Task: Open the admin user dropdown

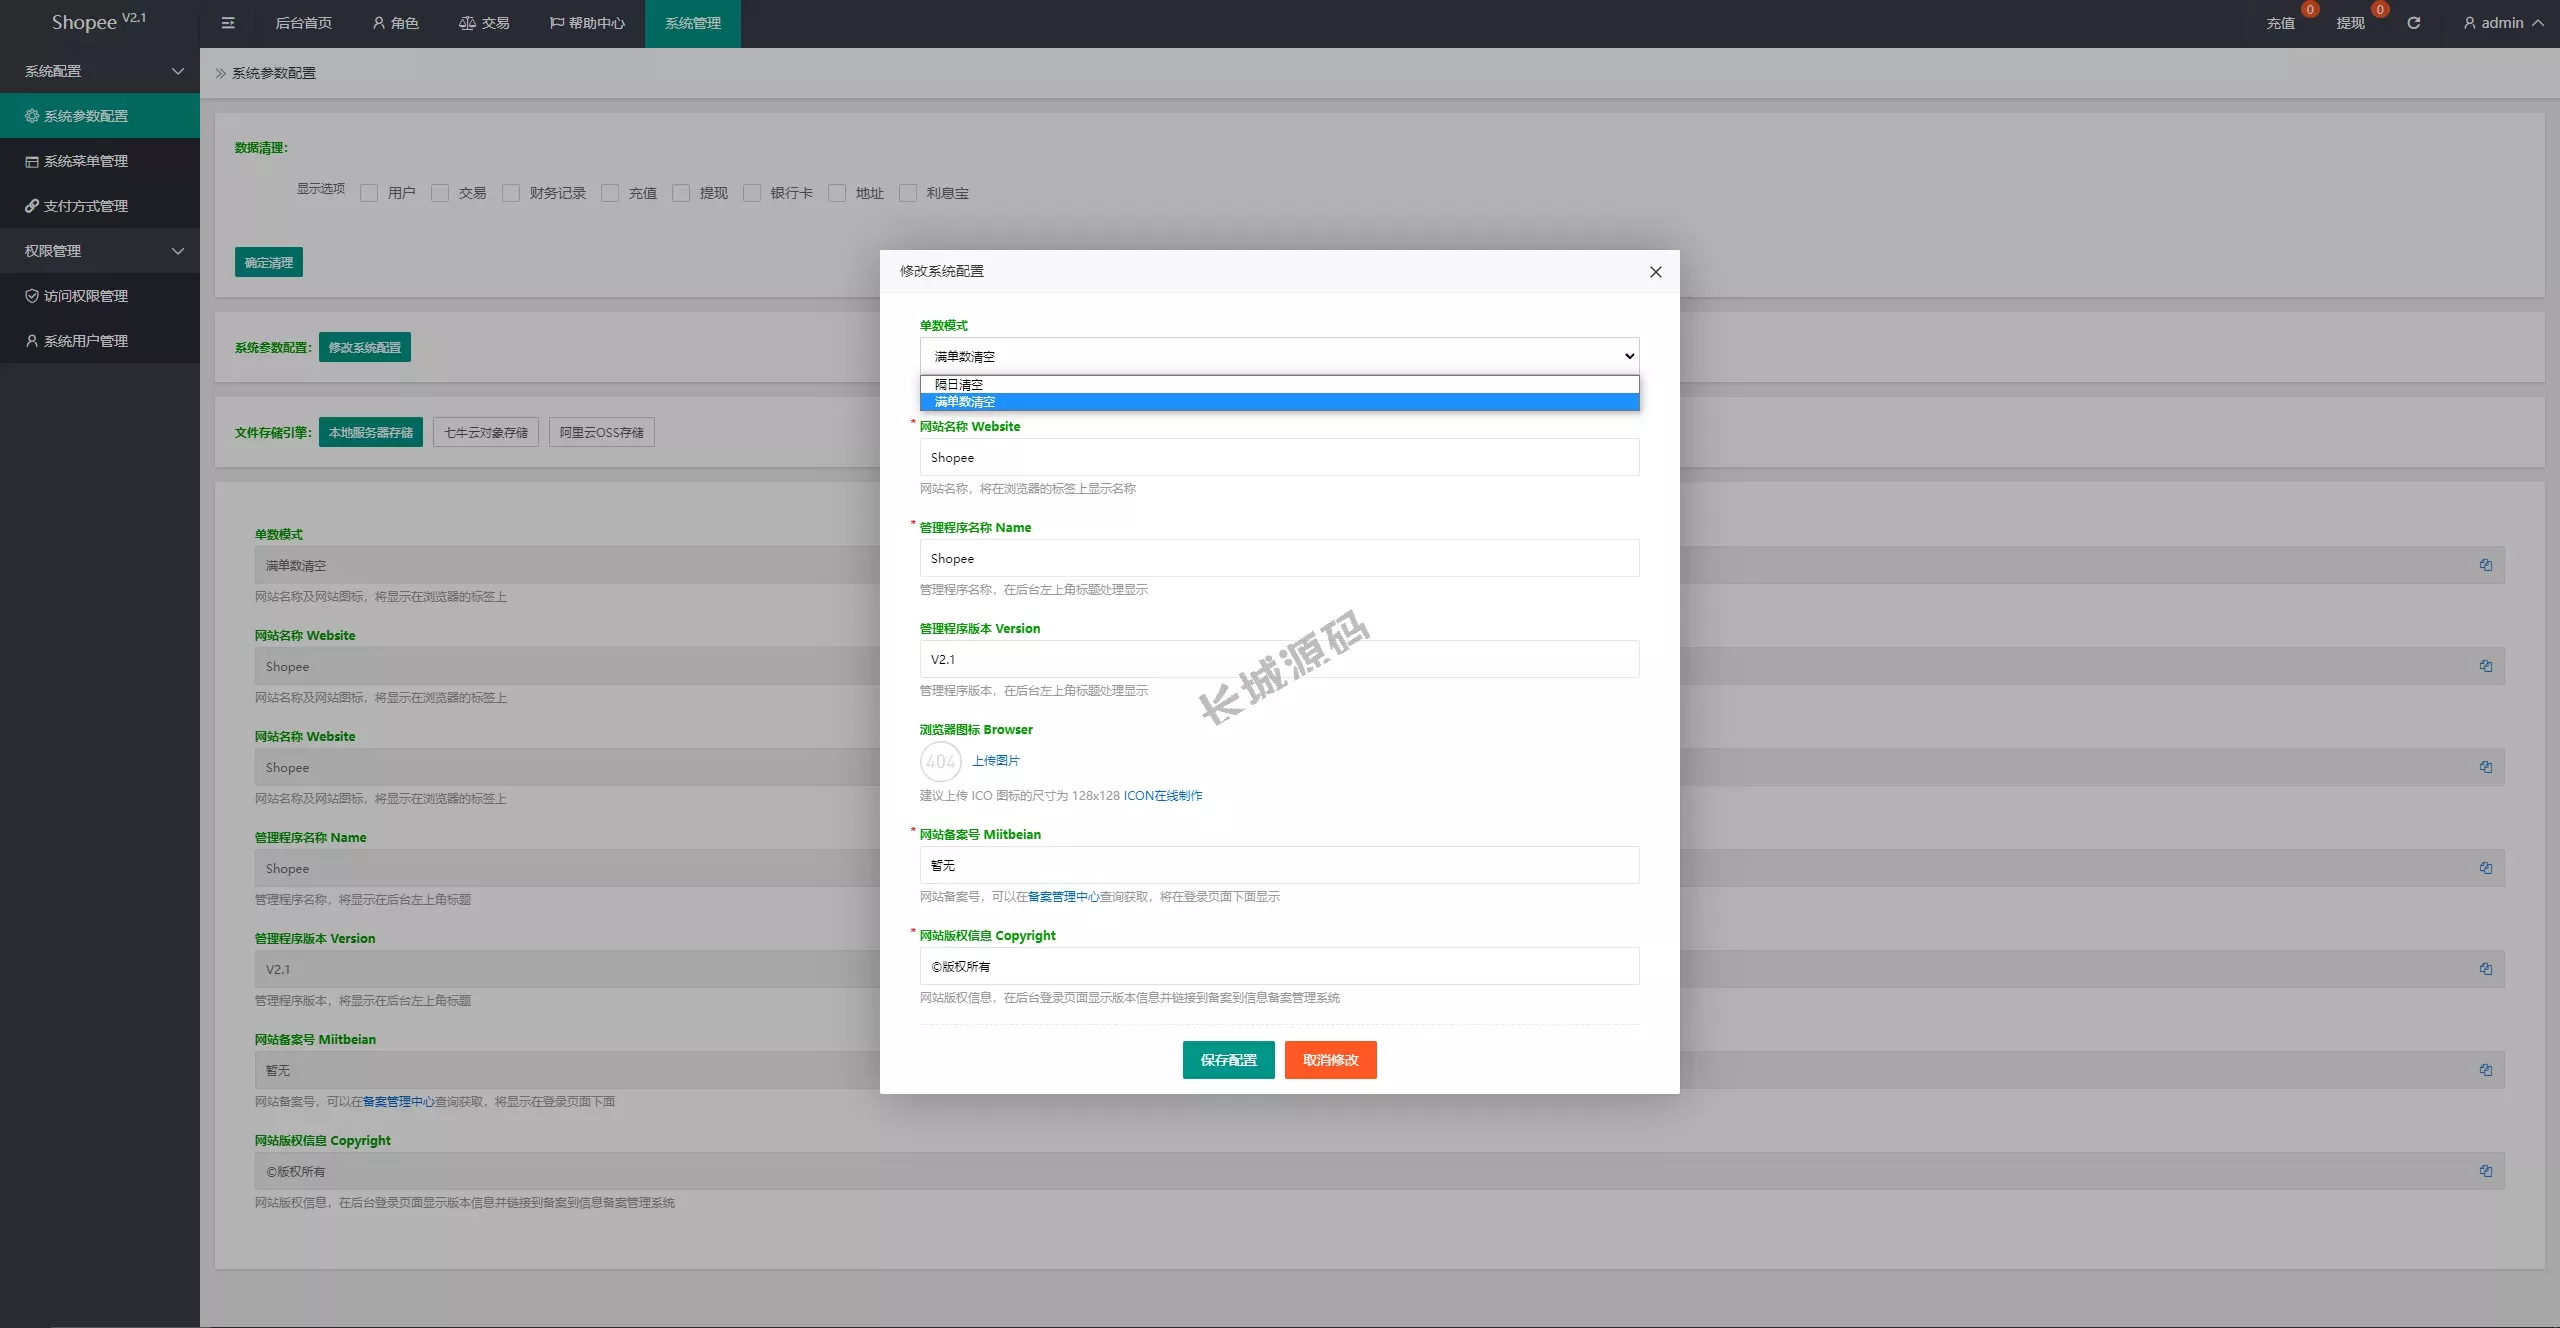Action: (2503, 23)
